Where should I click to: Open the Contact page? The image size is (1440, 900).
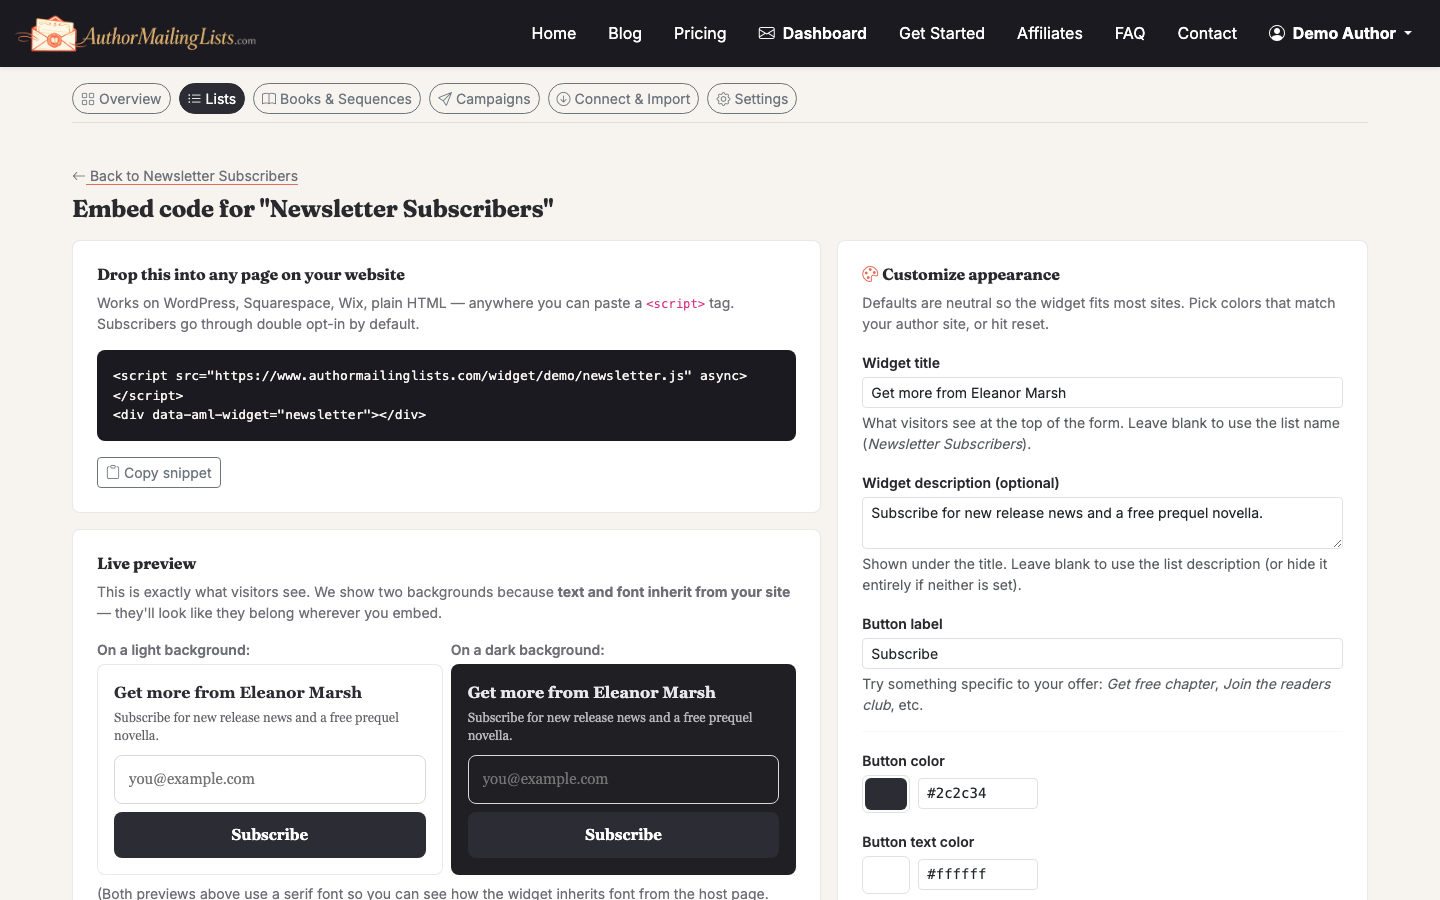tap(1207, 33)
